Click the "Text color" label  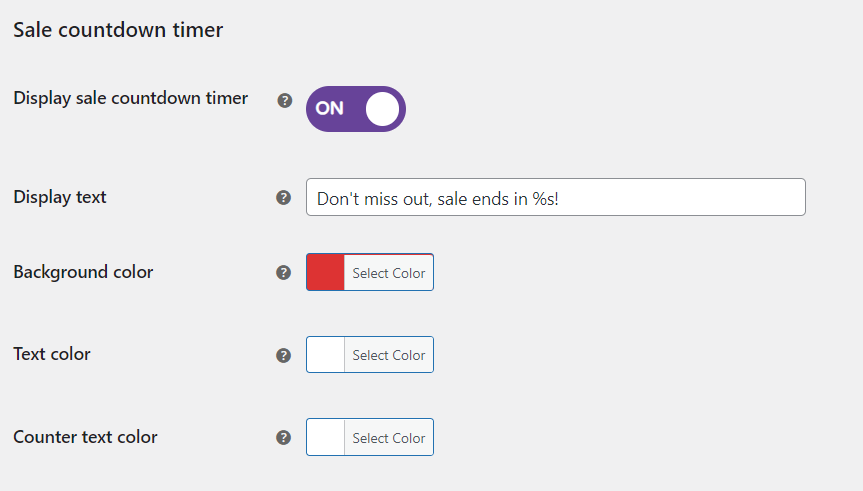52,354
